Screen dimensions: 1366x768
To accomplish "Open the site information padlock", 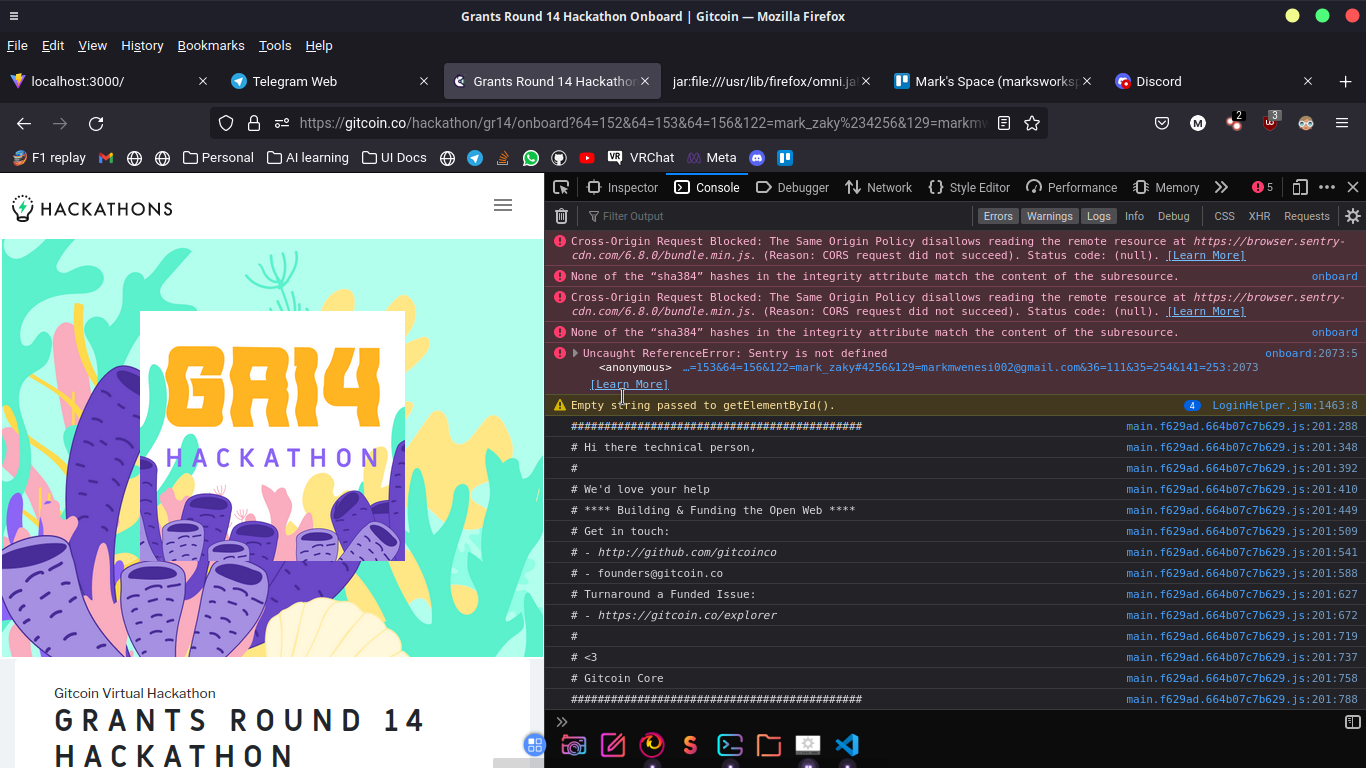I will coord(254,123).
